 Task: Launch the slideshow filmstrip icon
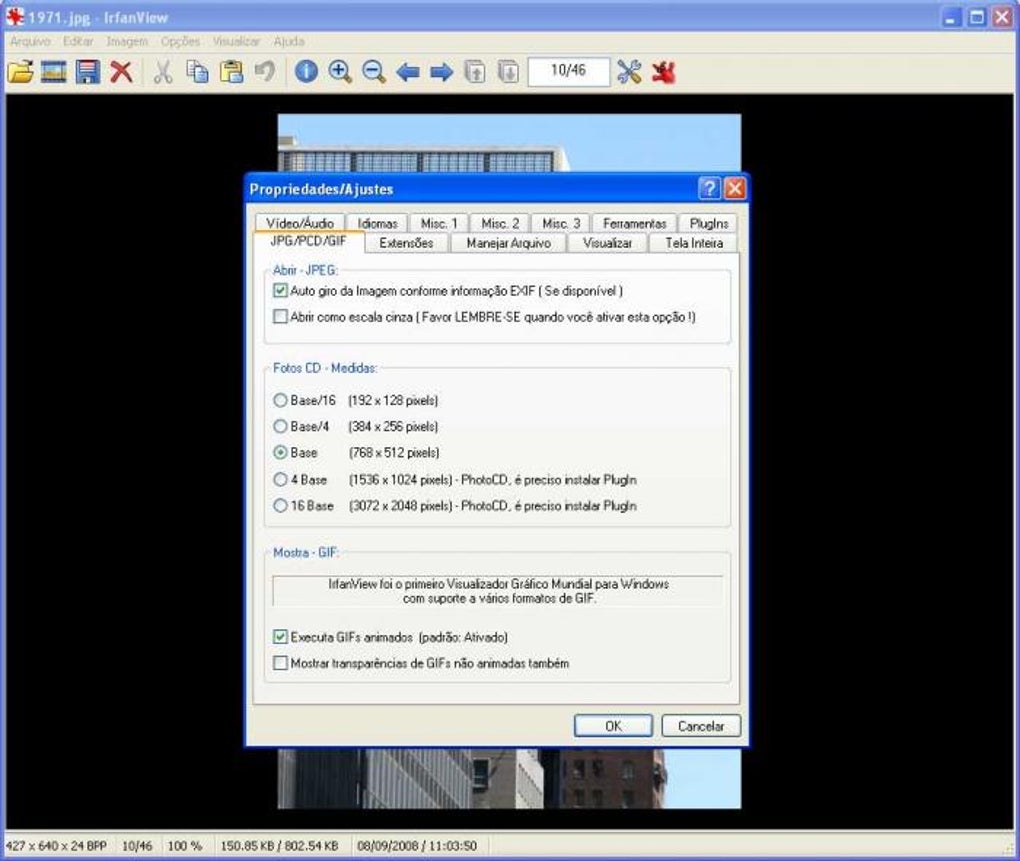click(54, 71)
